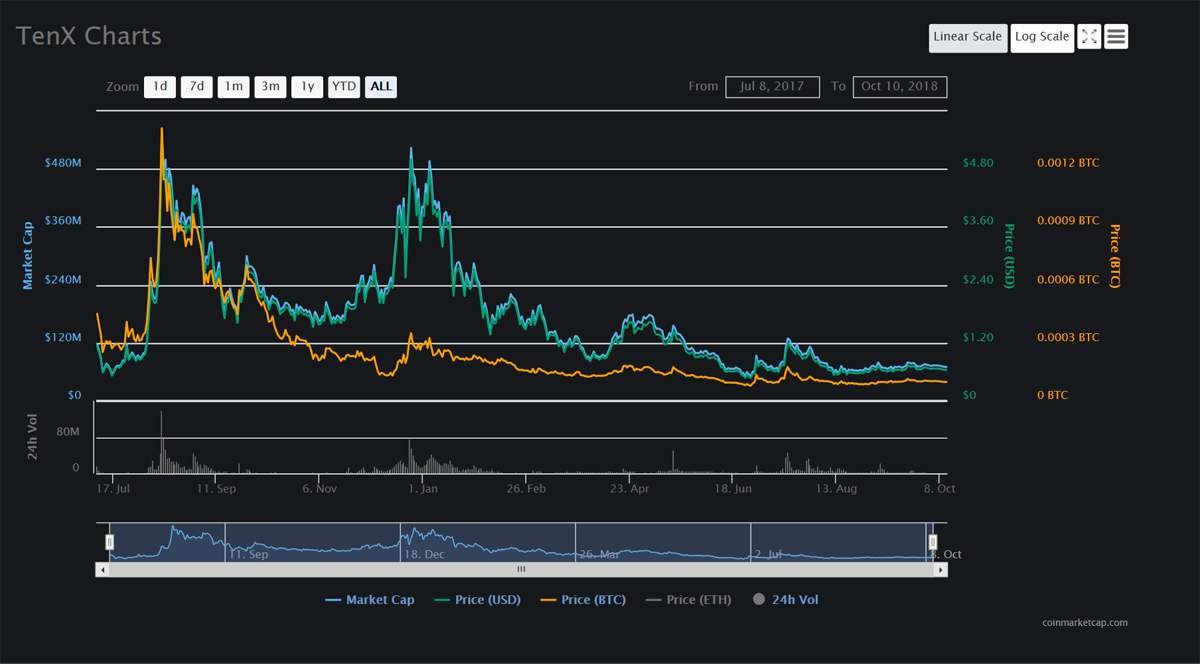Switch to Linear Scale
Screen dimensions: 1200x664
point(967,37)
